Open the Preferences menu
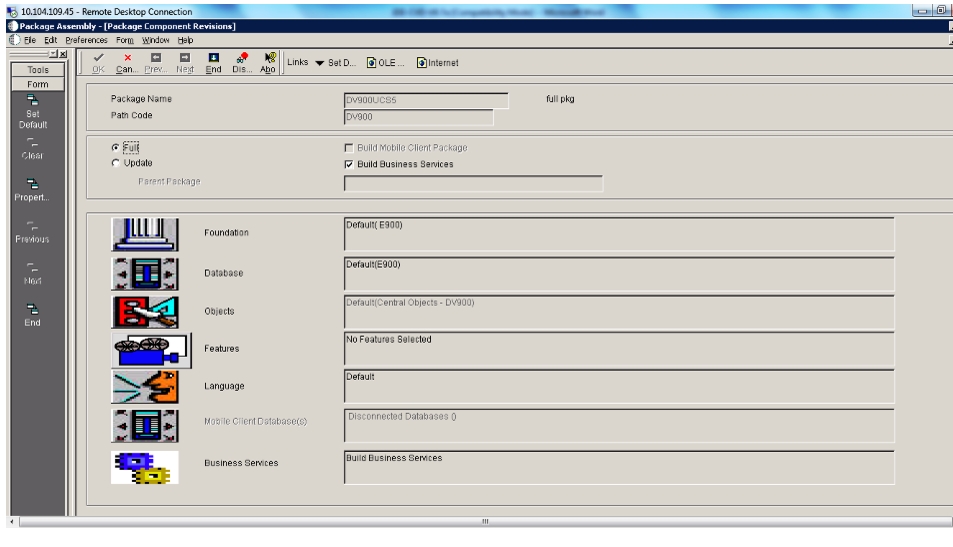Viewport: 953px width, 547px height. 86,40
